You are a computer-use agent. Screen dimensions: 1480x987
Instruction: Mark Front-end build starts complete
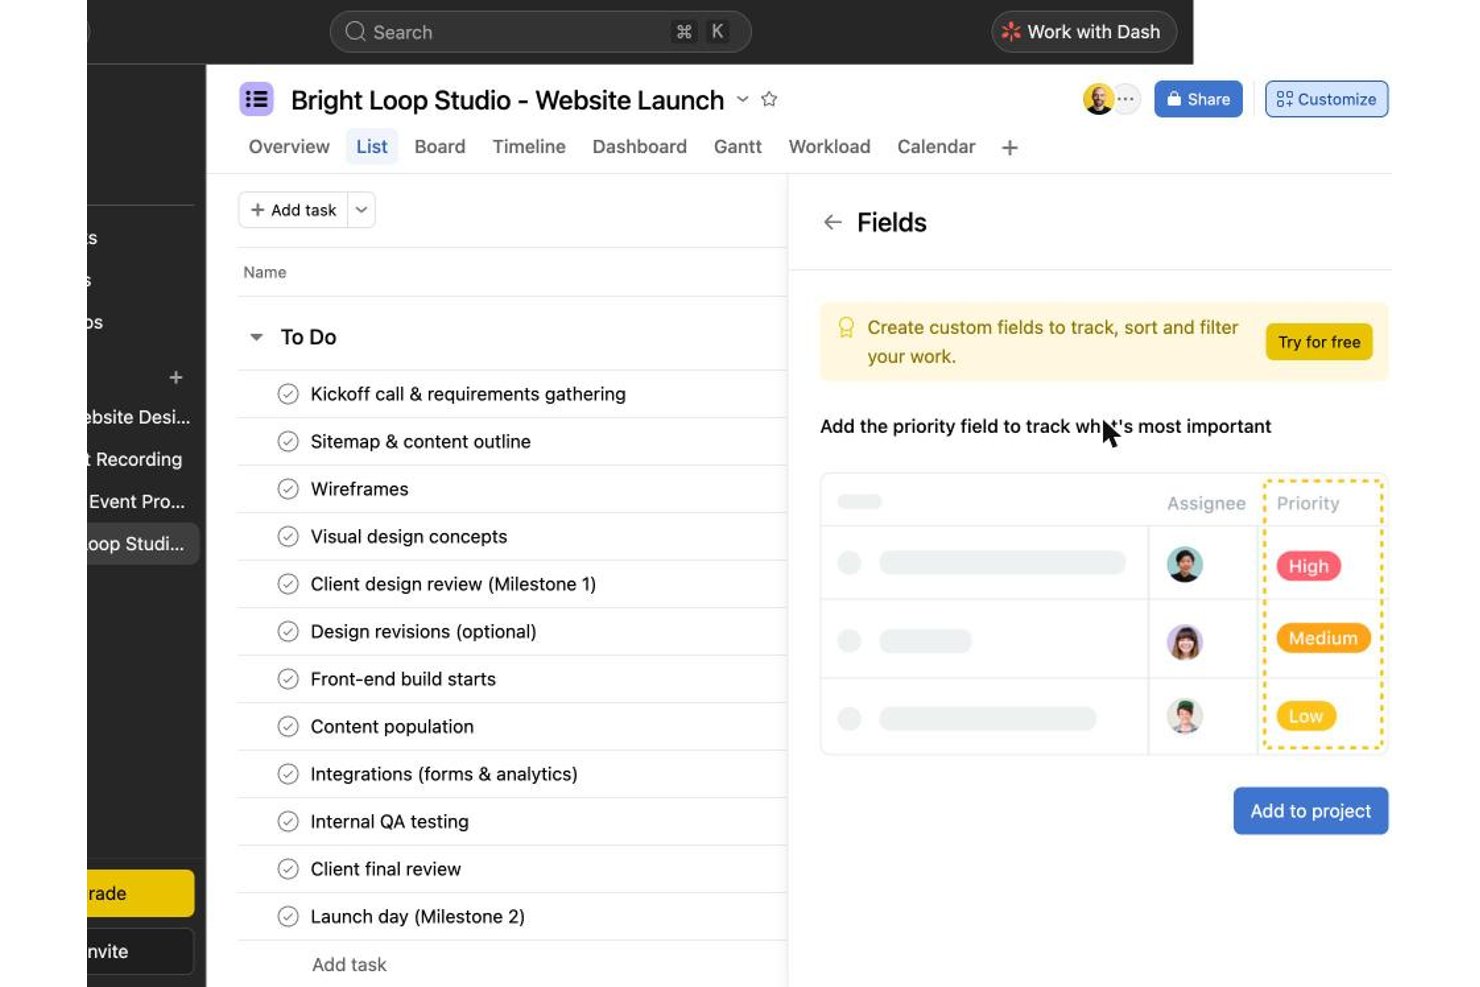pyautogui.click(x=288, y=679)
